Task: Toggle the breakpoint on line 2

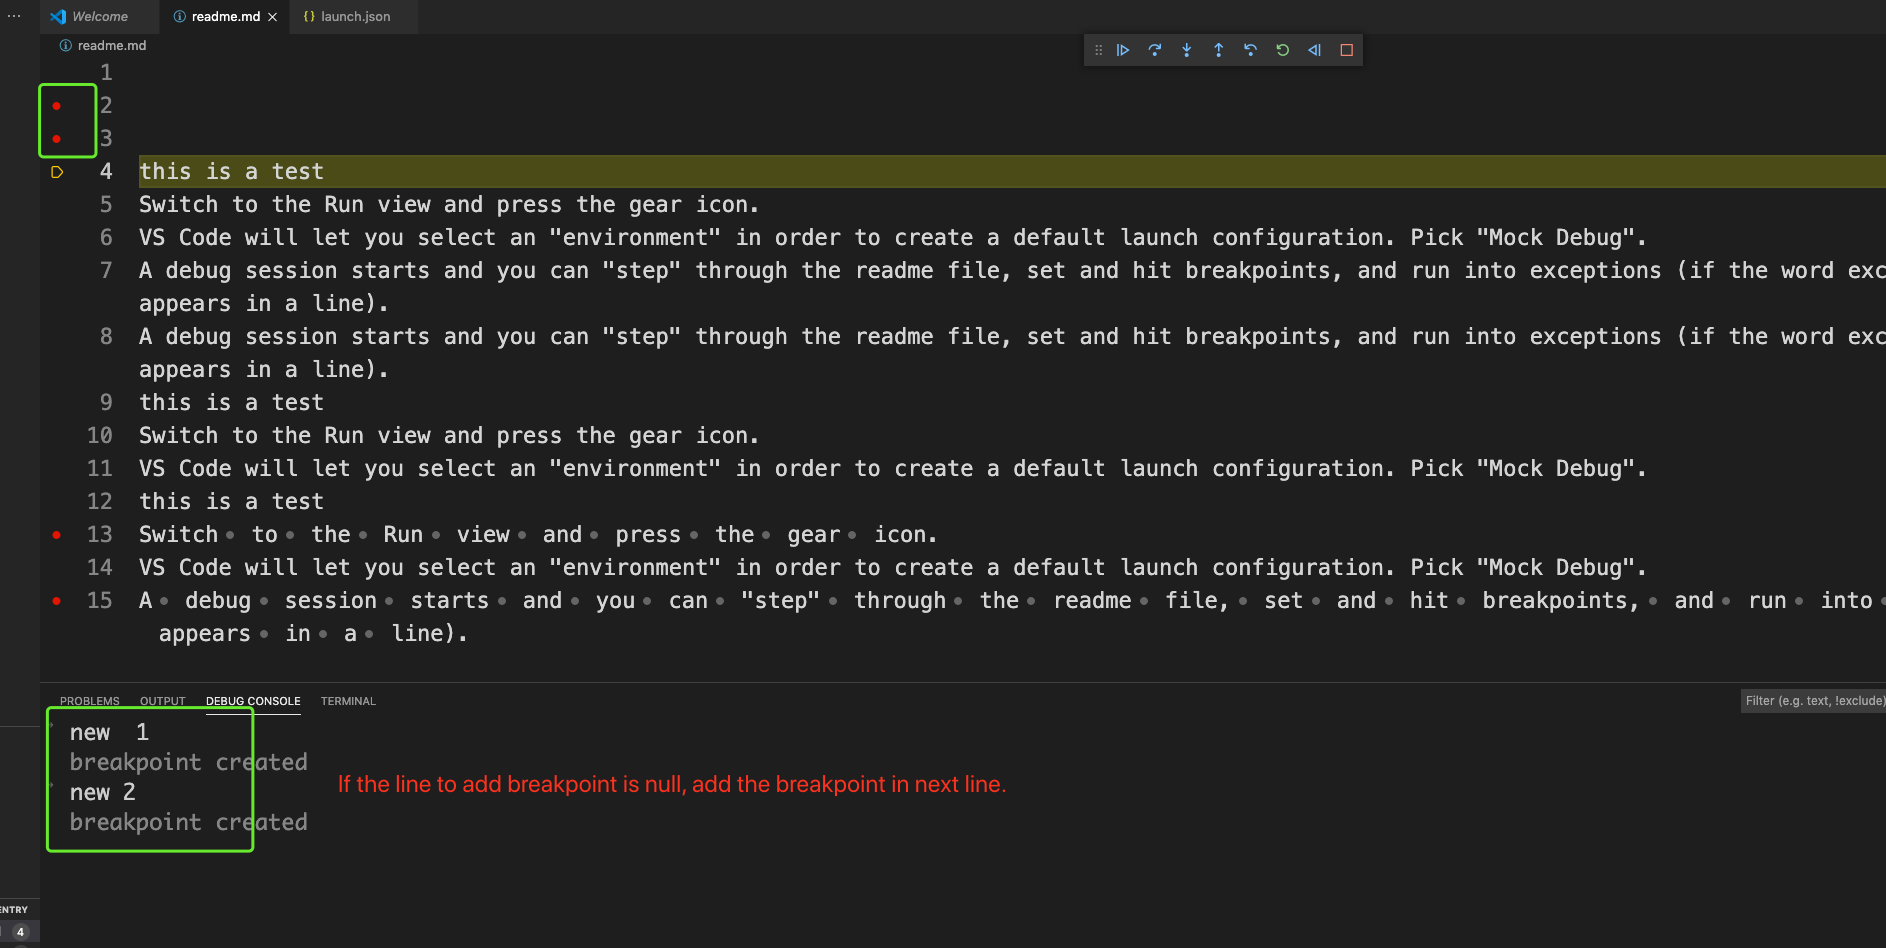Action: coord(56,104)
